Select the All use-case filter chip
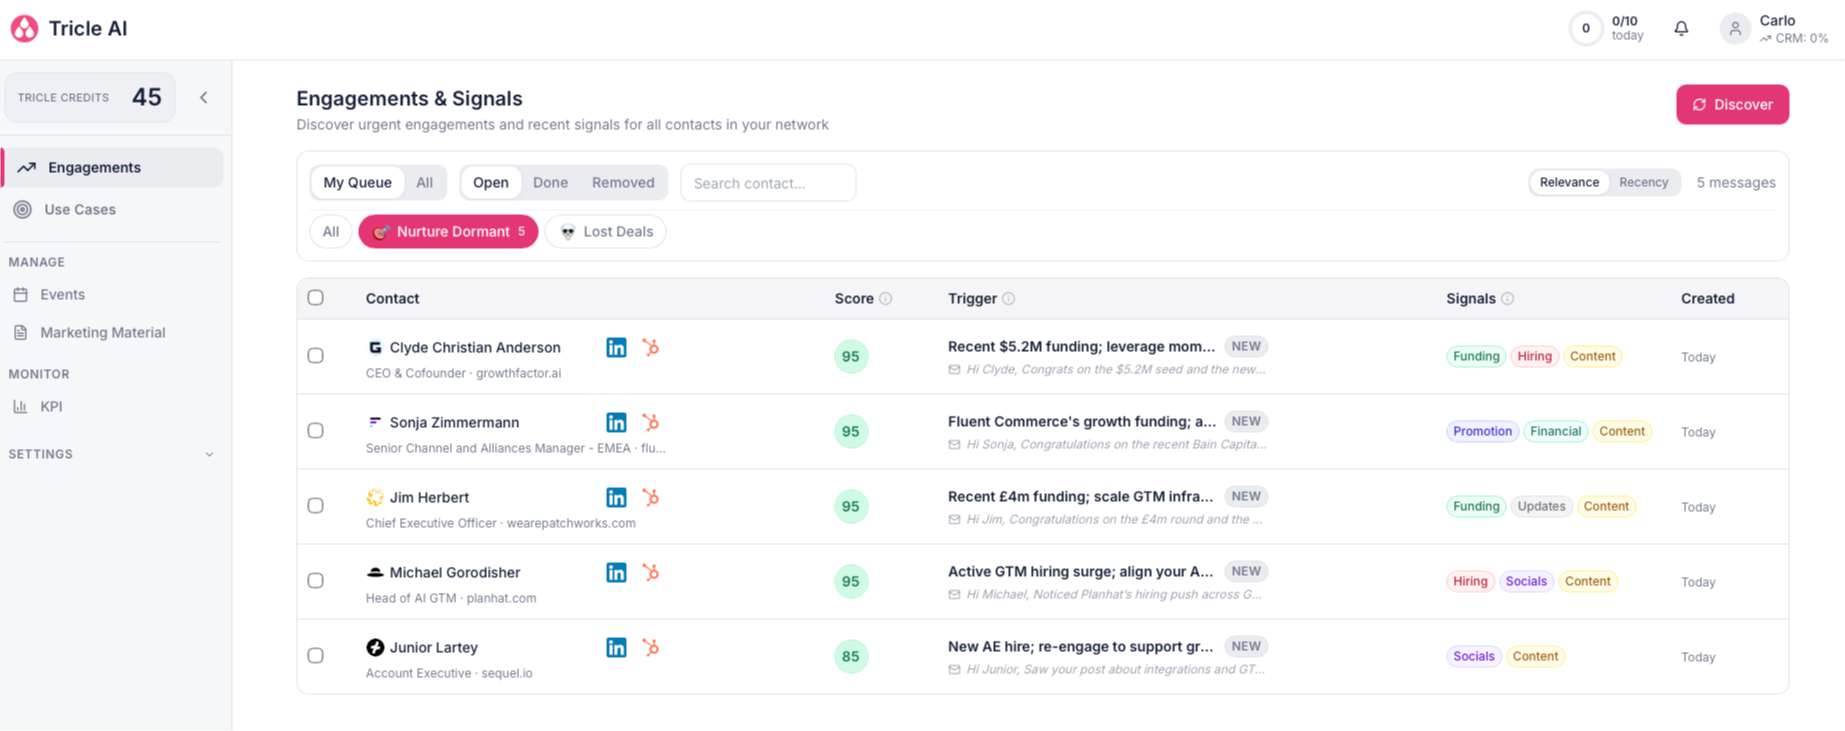 pyautogui.click(x=330, y=232)
